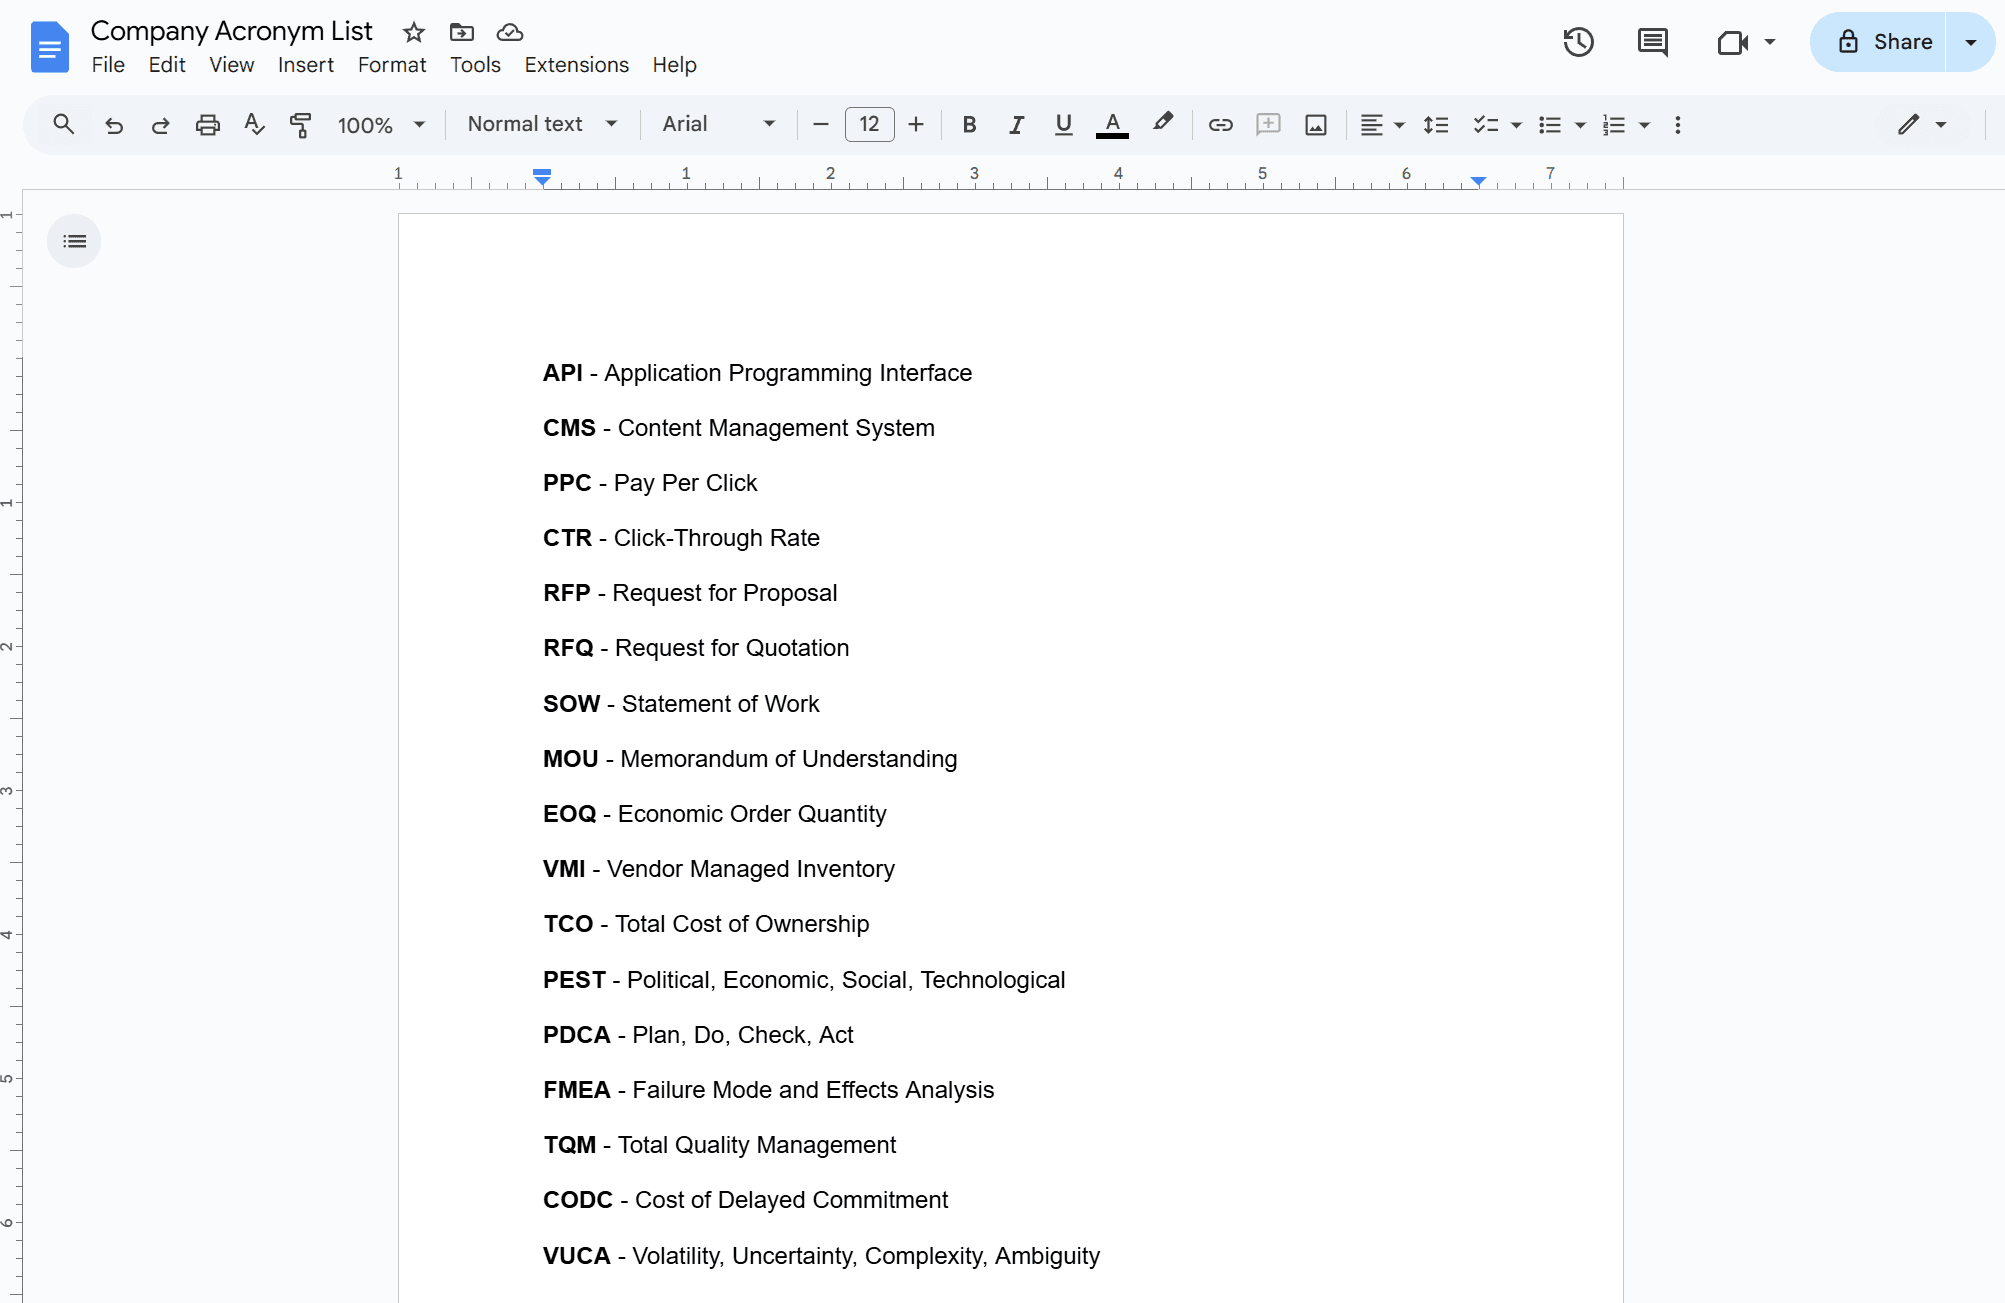Click the insert link icon
2005x1303 pixels.
1220,125
